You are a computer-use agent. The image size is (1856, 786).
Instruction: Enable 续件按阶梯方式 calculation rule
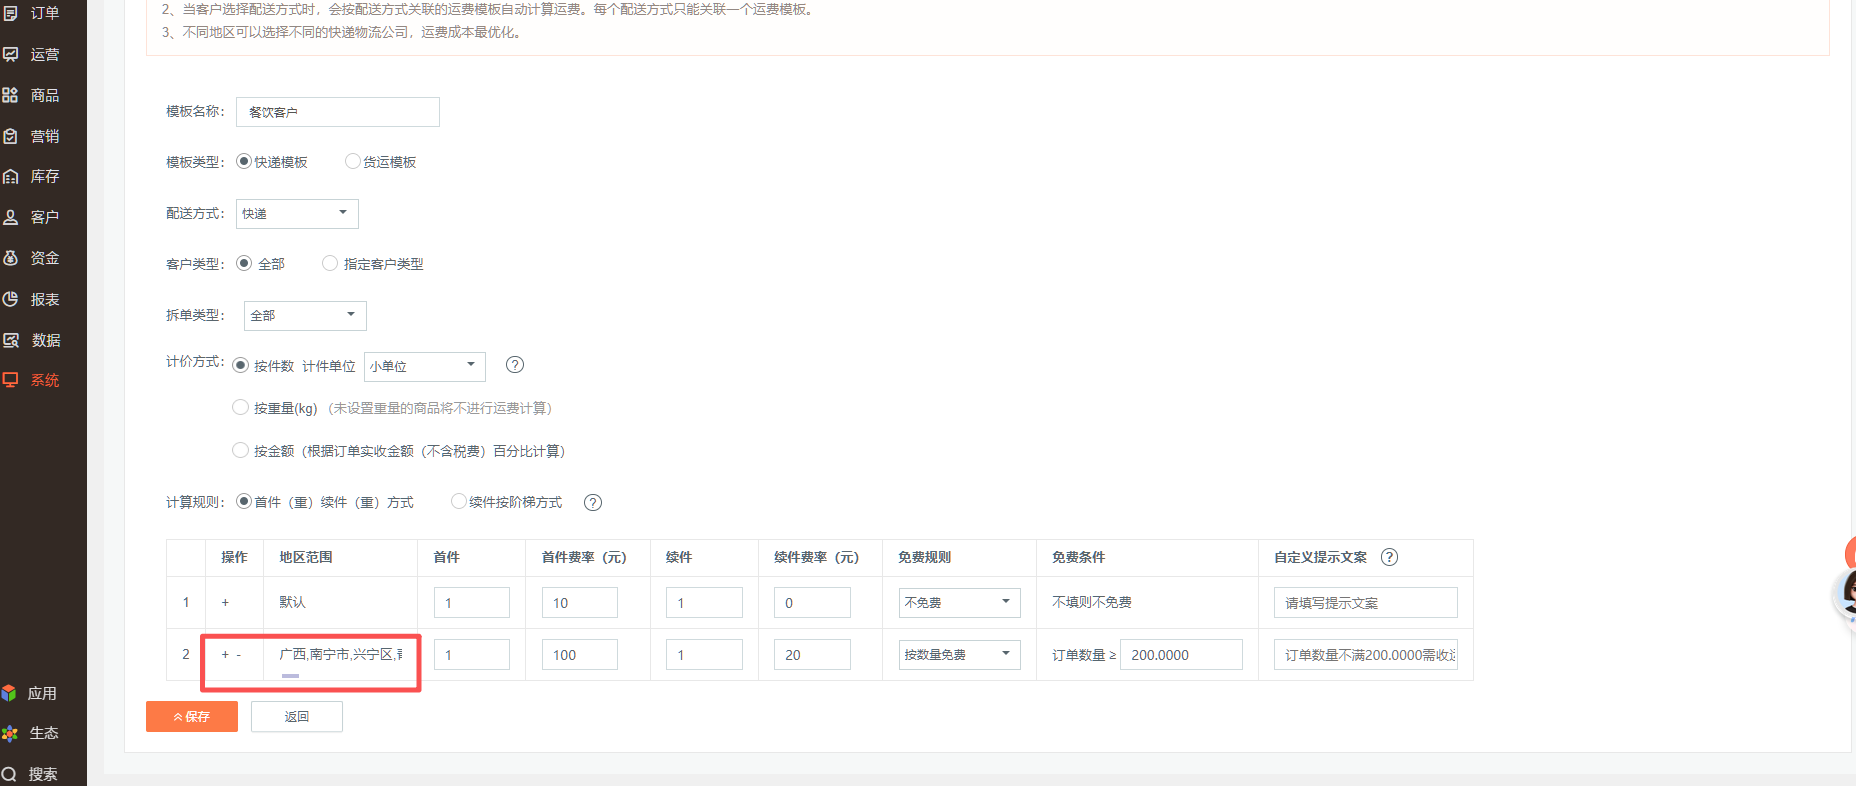[x=458, y=501]
